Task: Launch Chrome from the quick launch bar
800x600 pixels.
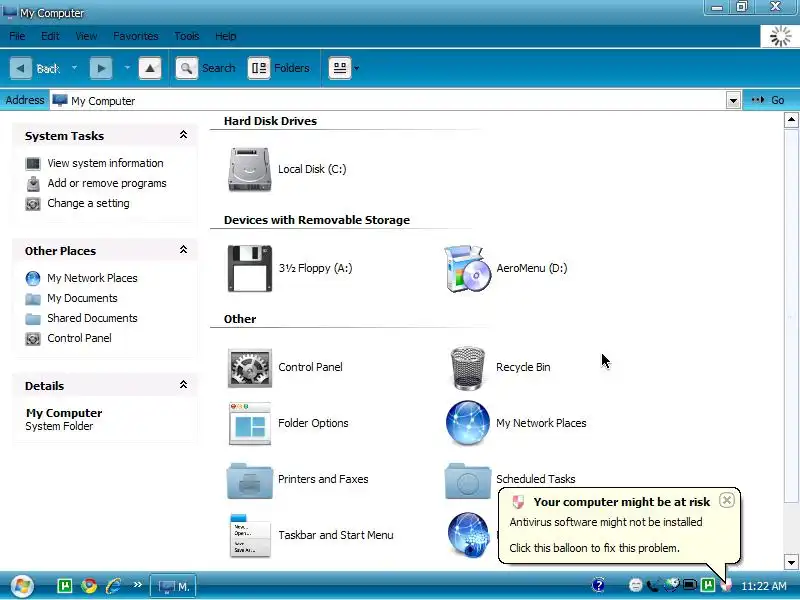Action: (x=89, y=586)
